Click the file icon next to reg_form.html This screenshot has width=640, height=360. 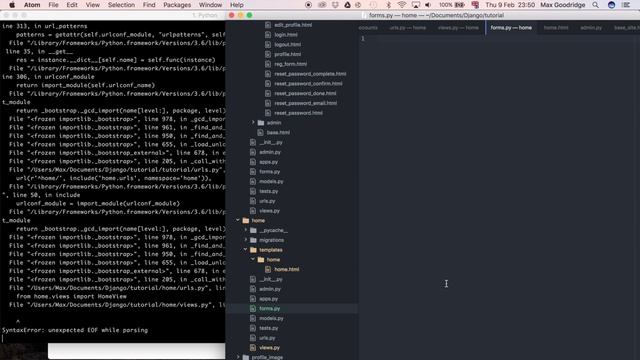click(x=268, y=64)
